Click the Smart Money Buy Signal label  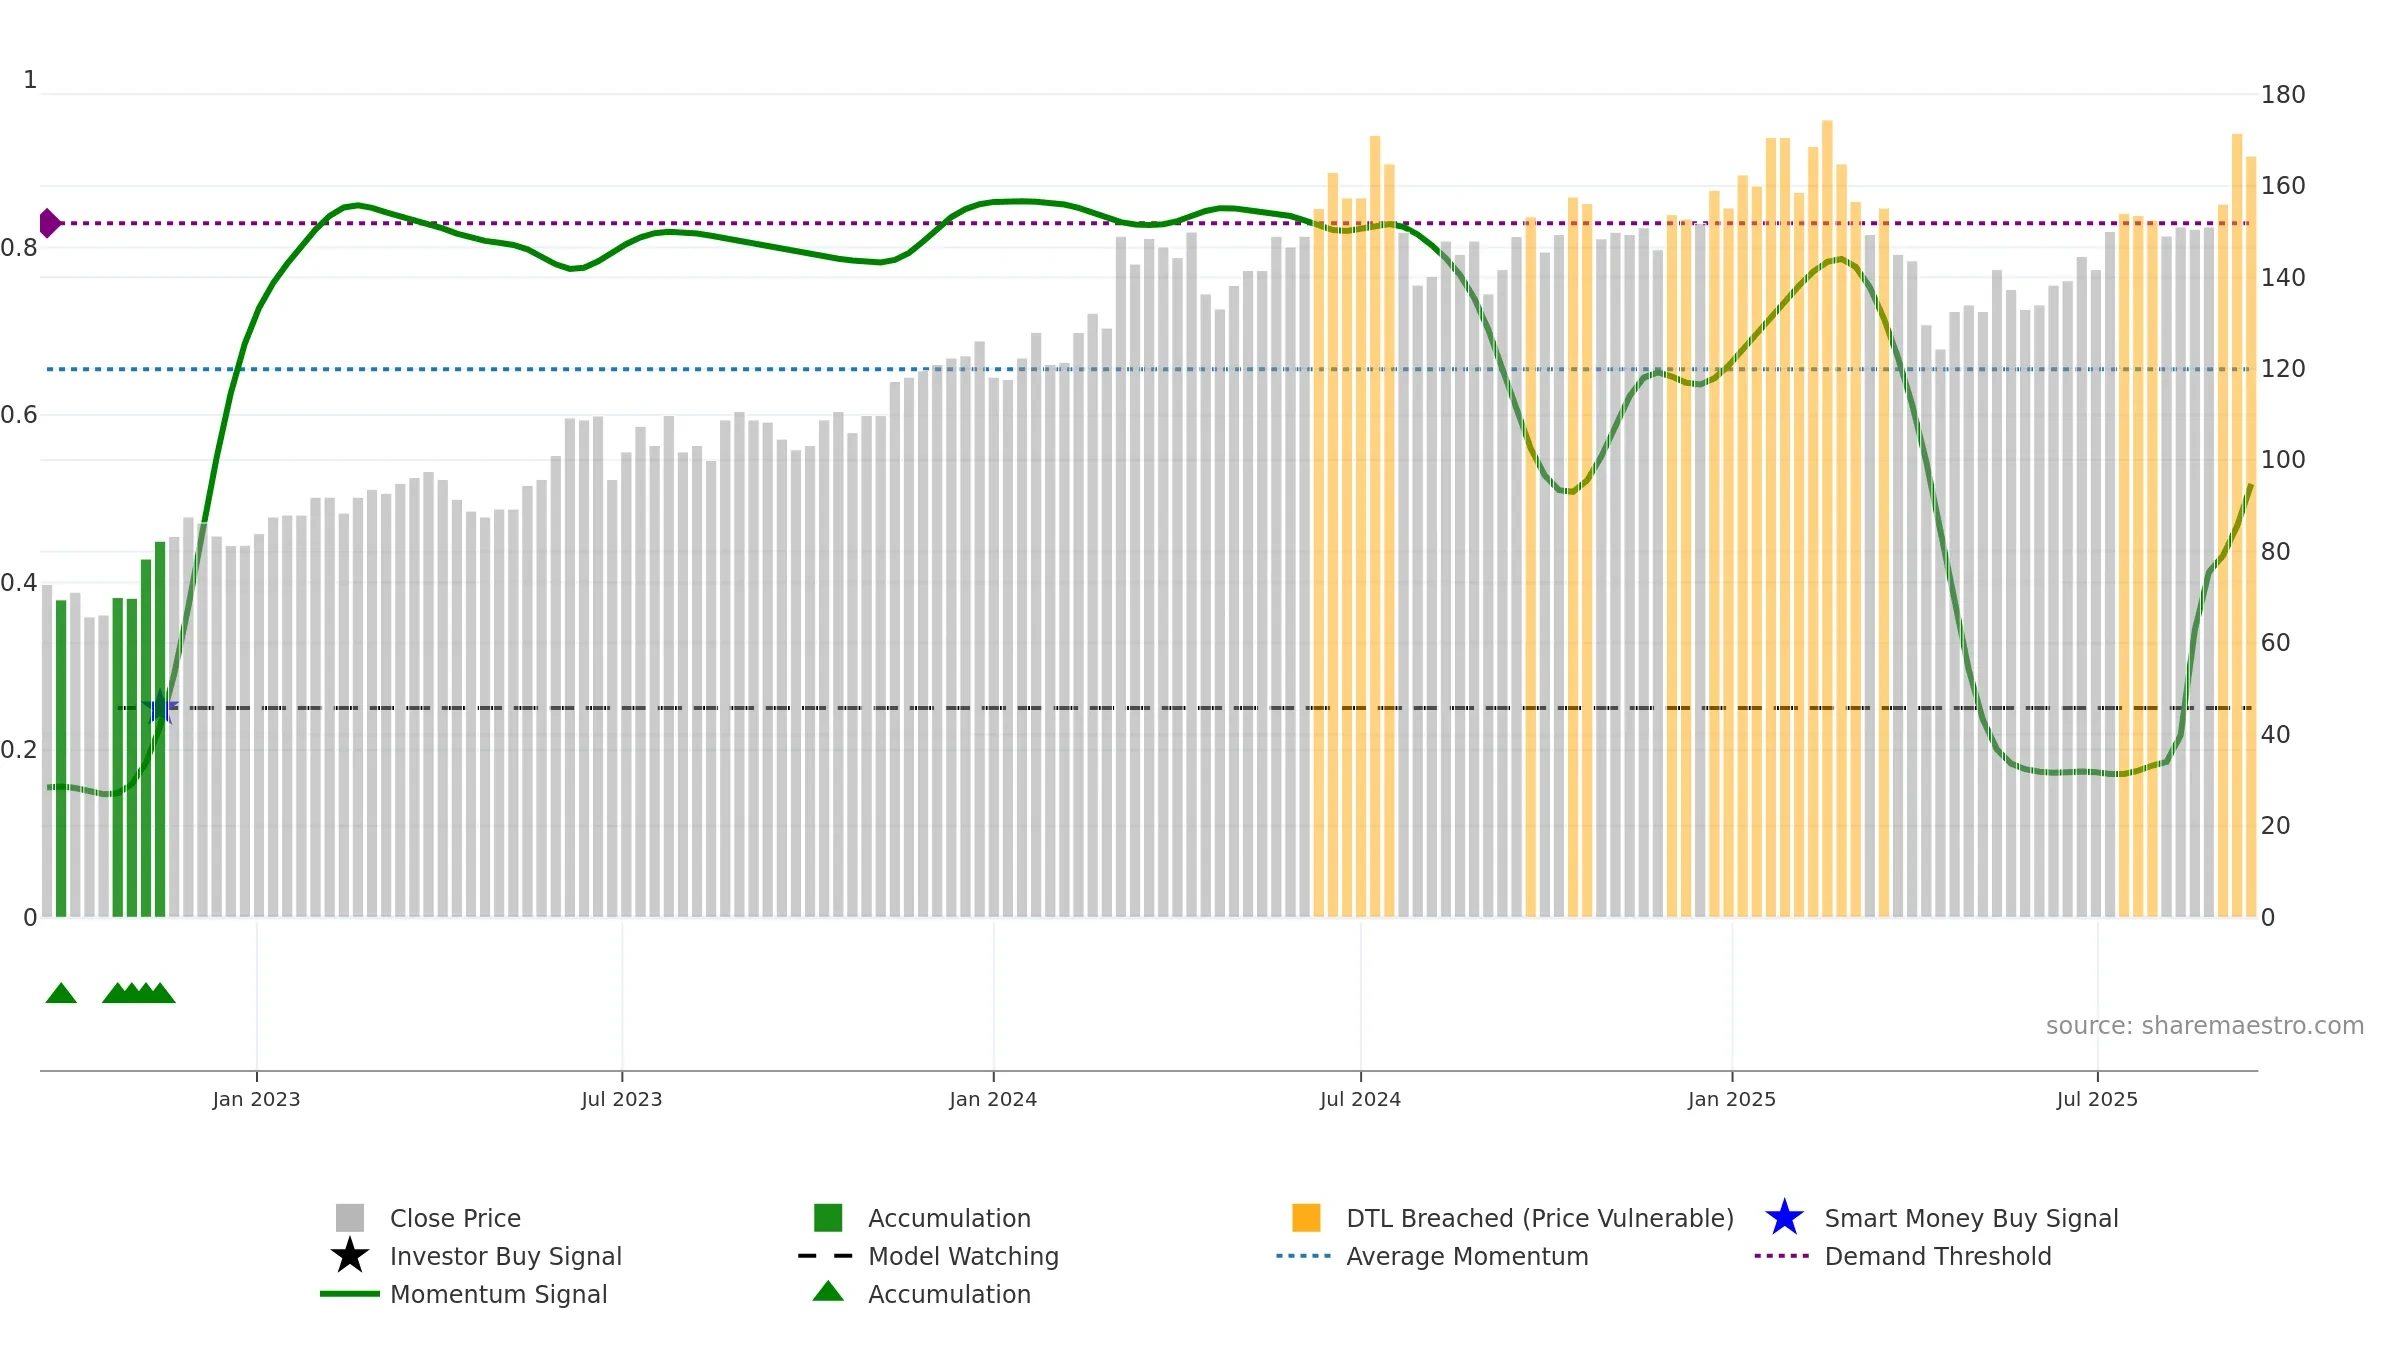coord(1971,1218)
